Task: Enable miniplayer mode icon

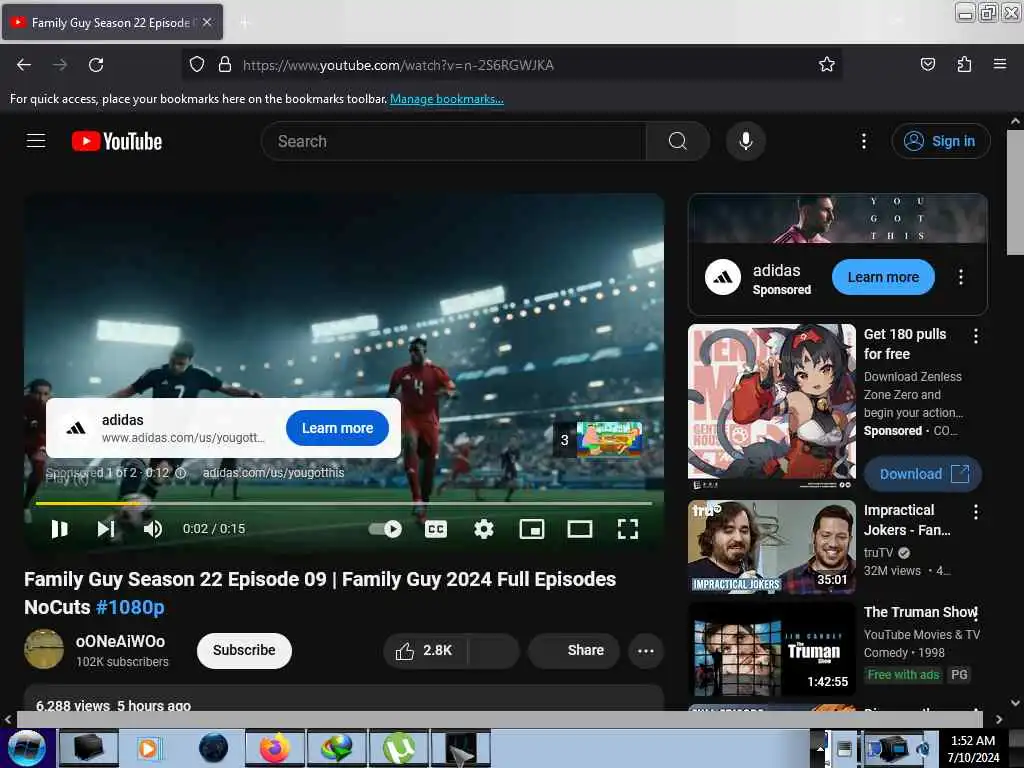Action: click(532, 528)
